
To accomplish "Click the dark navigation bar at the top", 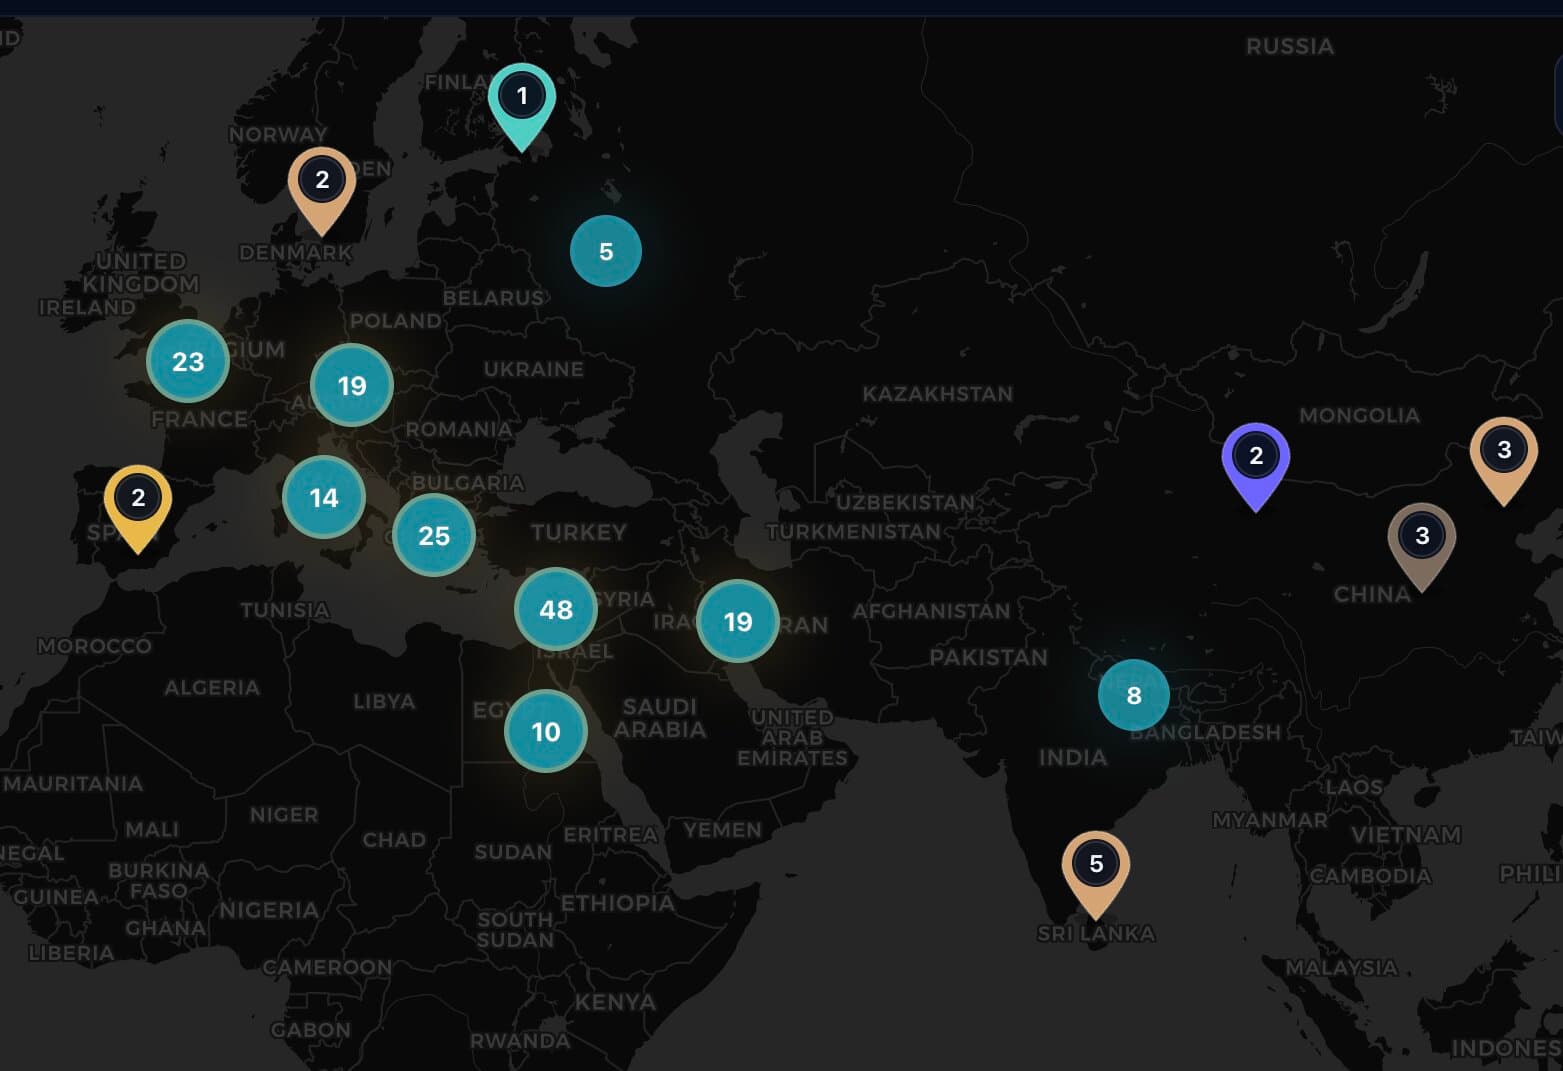I will pos(780,8).
